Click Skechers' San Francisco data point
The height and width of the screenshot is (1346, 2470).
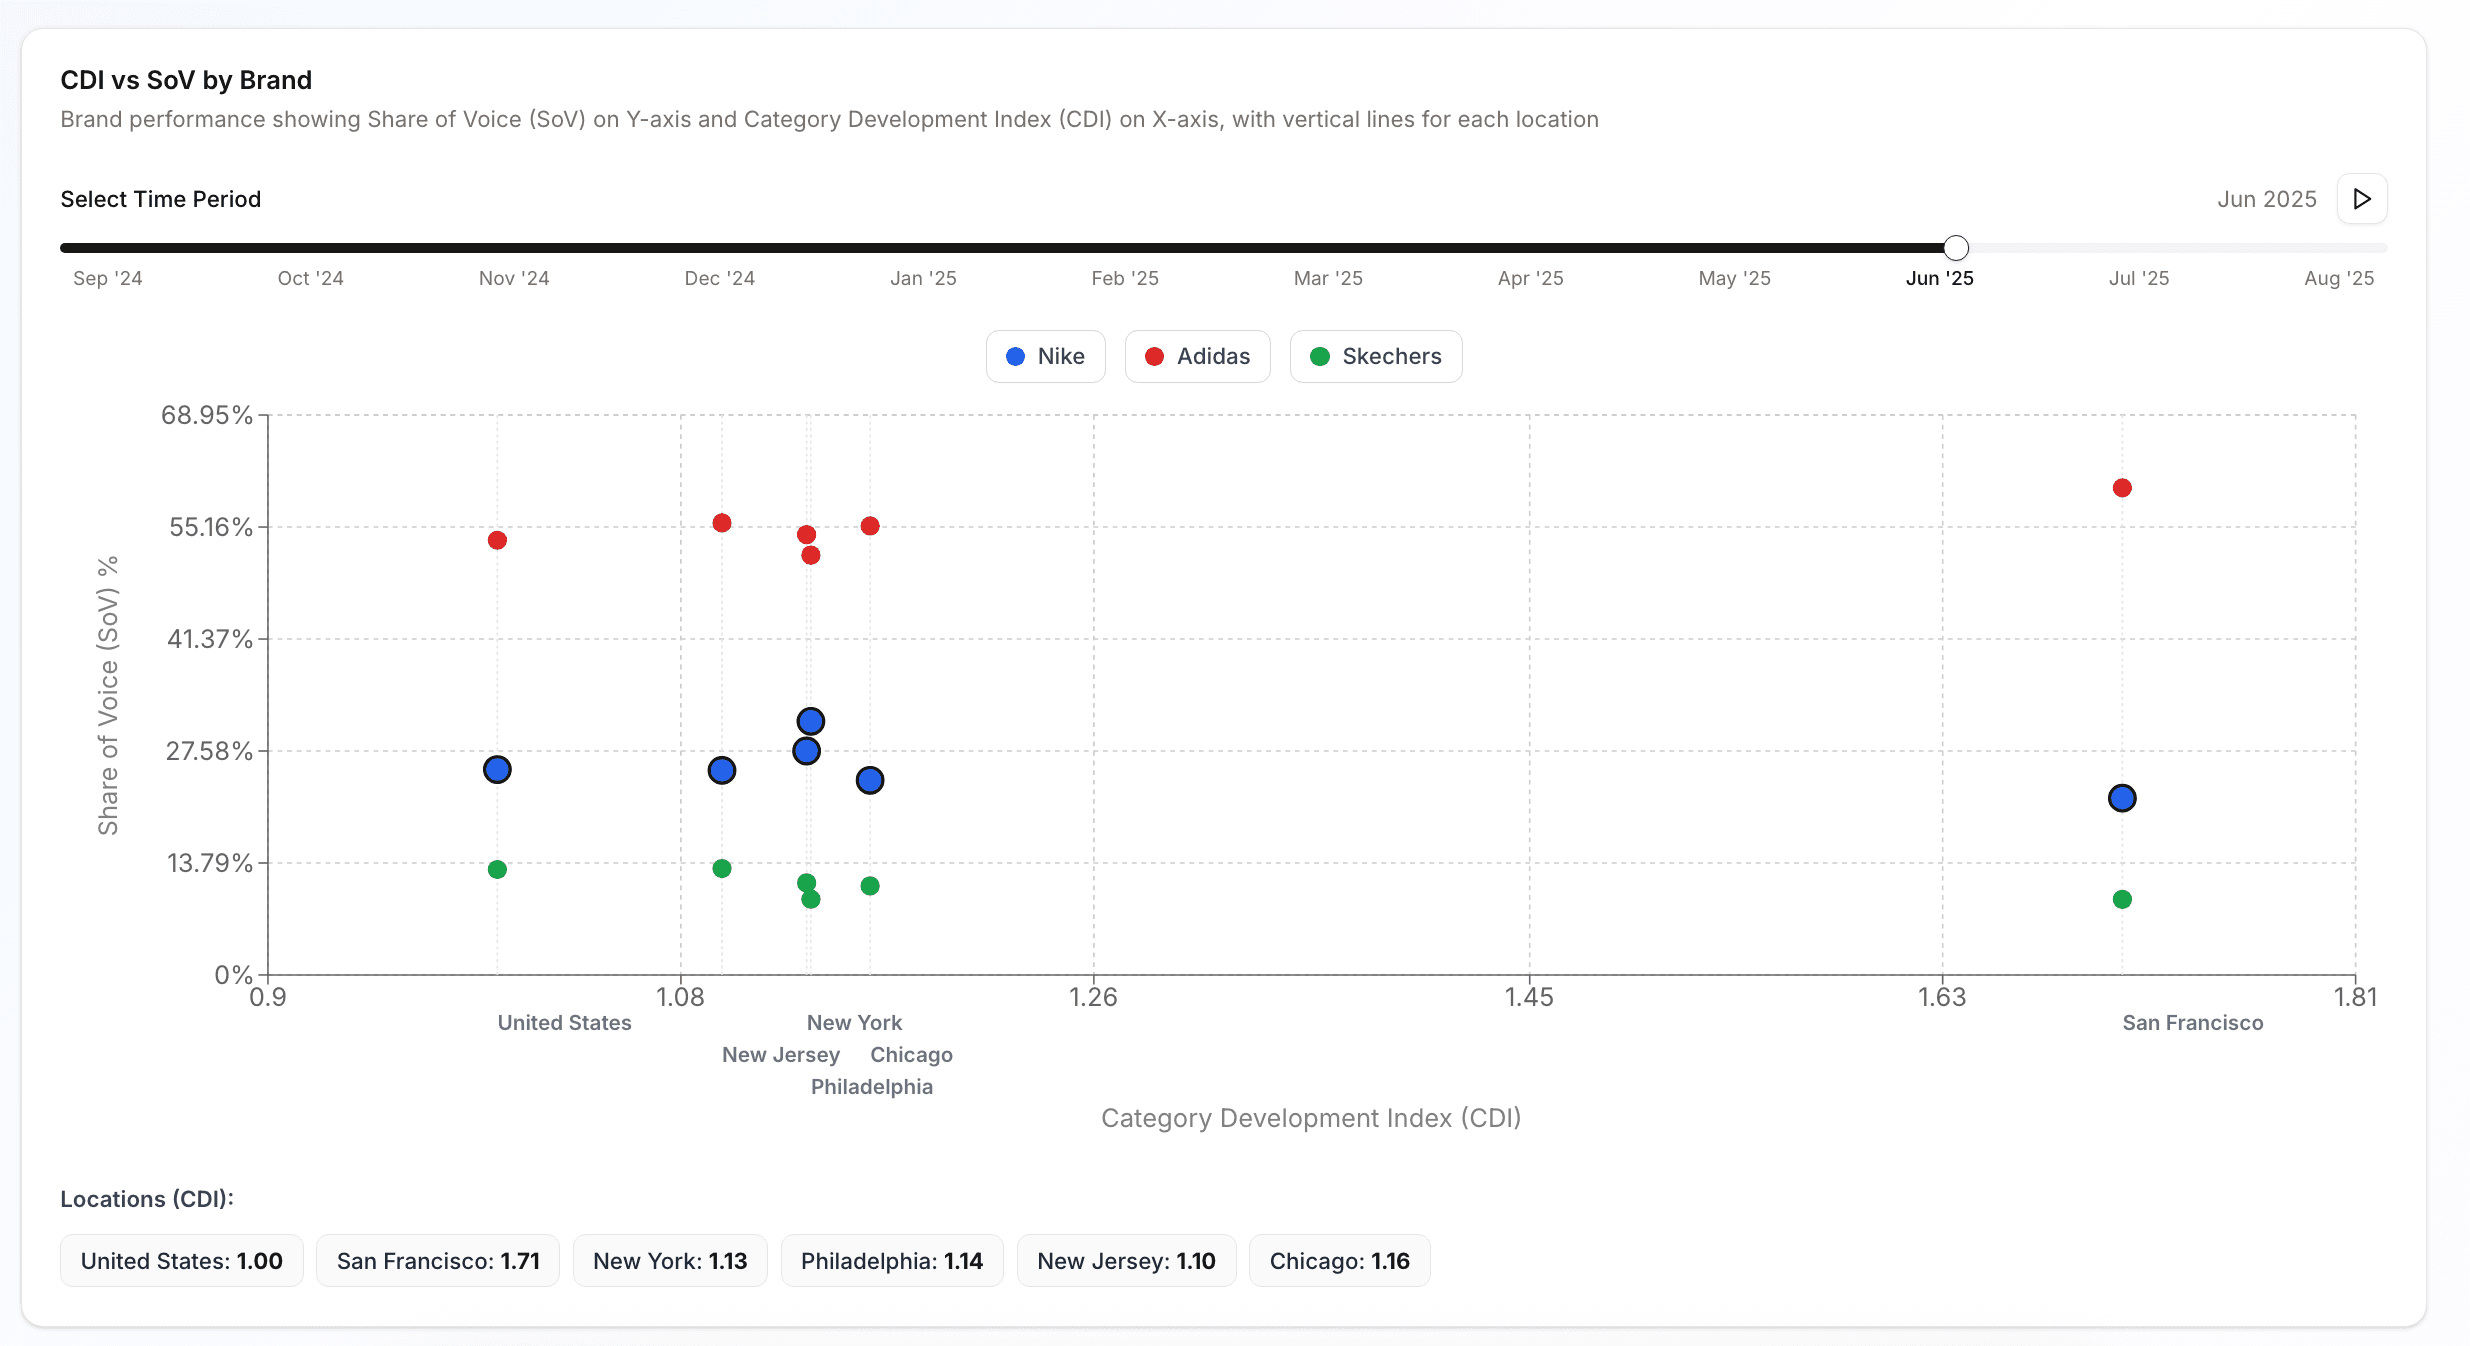coord(2122,899)
